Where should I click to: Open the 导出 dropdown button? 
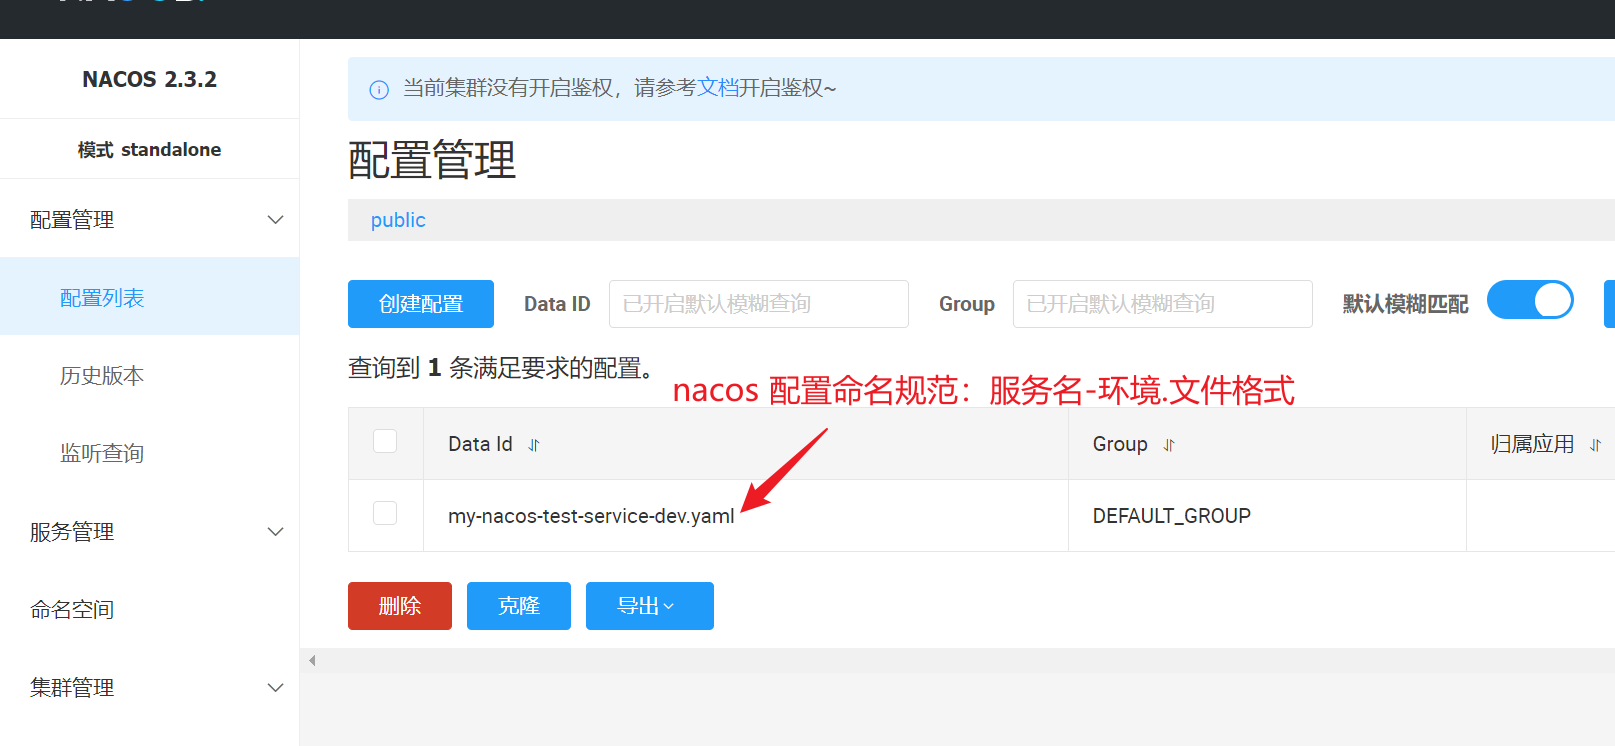(x=650, y=606)
